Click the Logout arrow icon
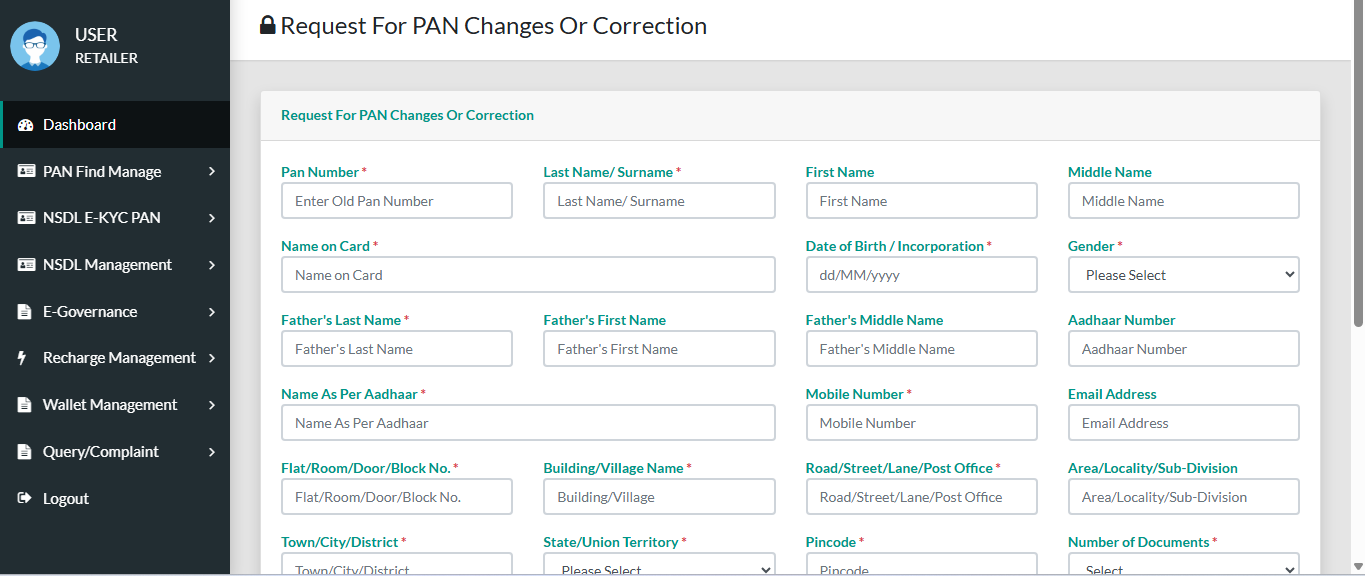Viewport: 1365px width, 576px height. [x=25, y=498]
